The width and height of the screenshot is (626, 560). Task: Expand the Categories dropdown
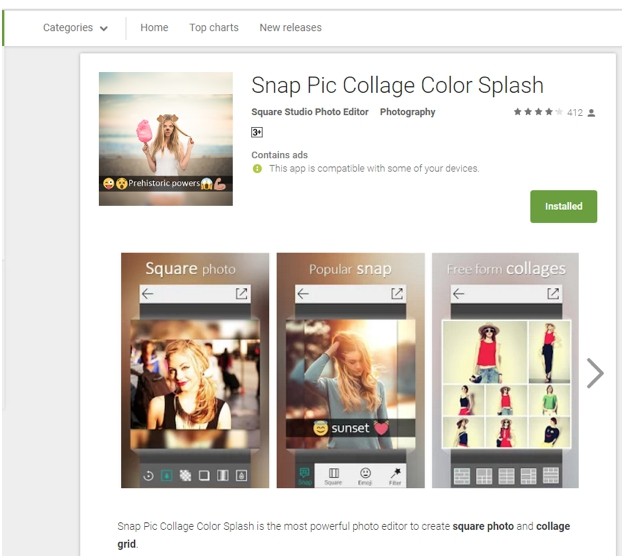(x=75, y=28)
